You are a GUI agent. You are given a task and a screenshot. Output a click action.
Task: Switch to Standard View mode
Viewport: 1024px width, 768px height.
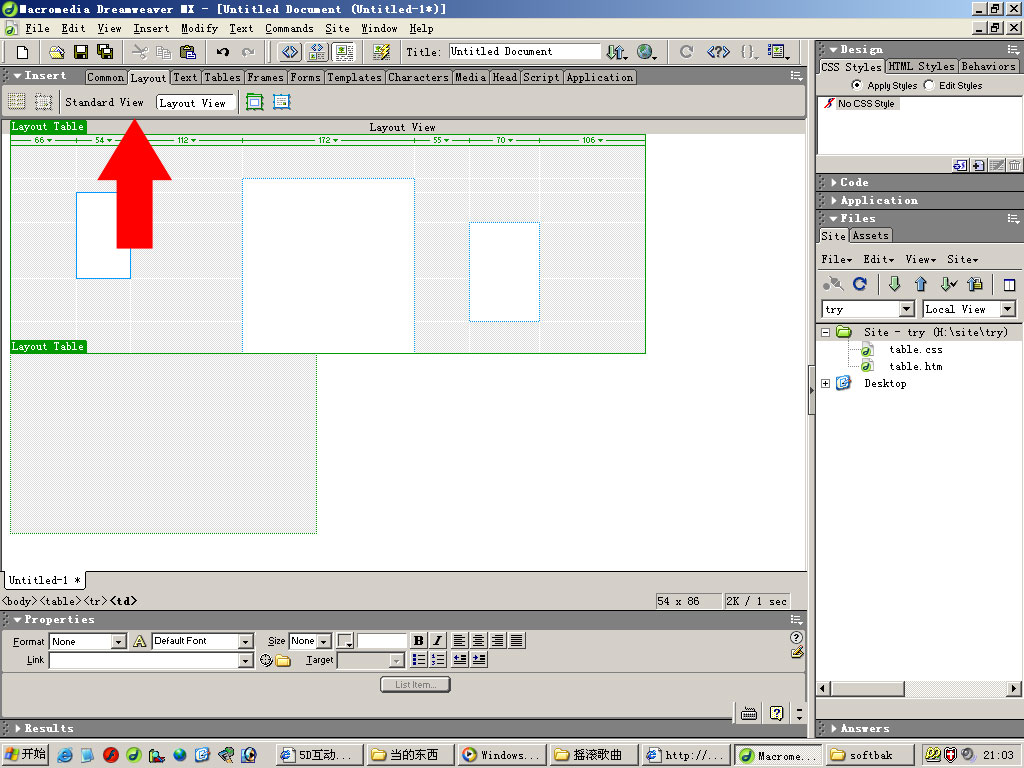point(104,102)
